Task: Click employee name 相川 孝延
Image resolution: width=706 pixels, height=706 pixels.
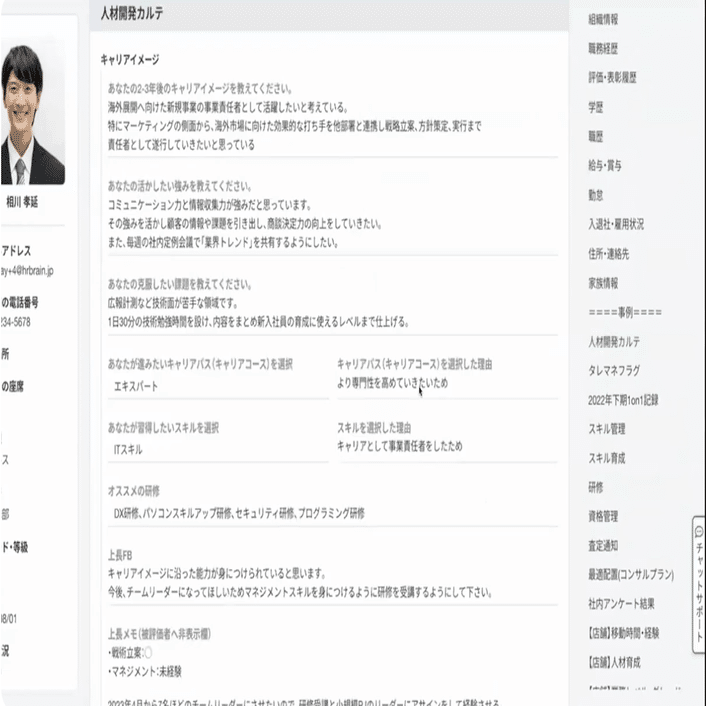Action: click(x=22, y=202)
